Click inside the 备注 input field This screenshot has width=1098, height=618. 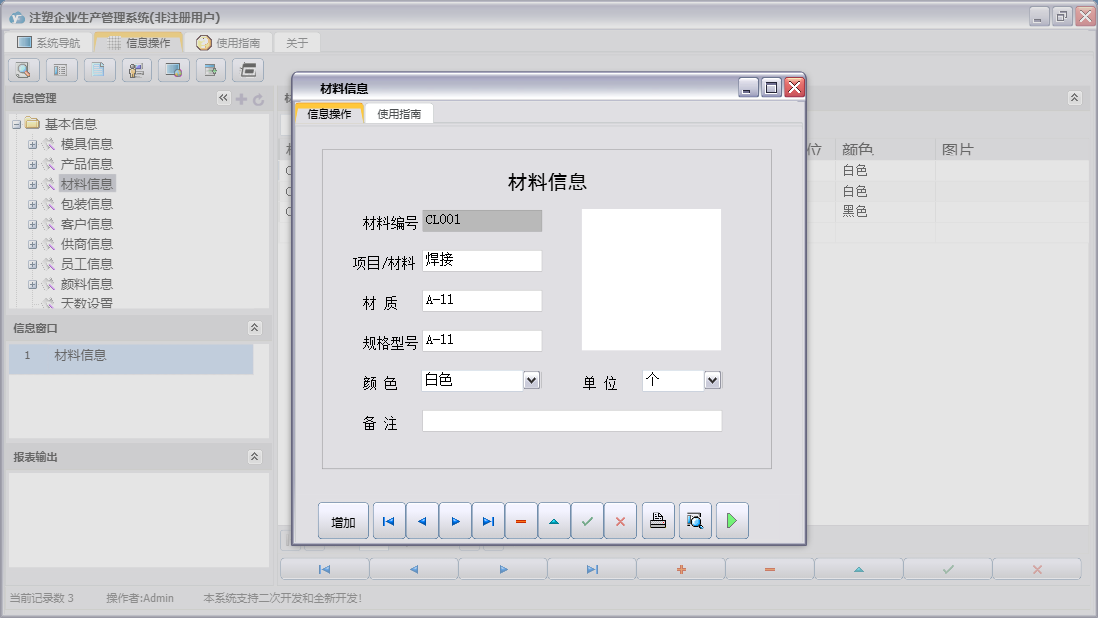pos(570,420)
